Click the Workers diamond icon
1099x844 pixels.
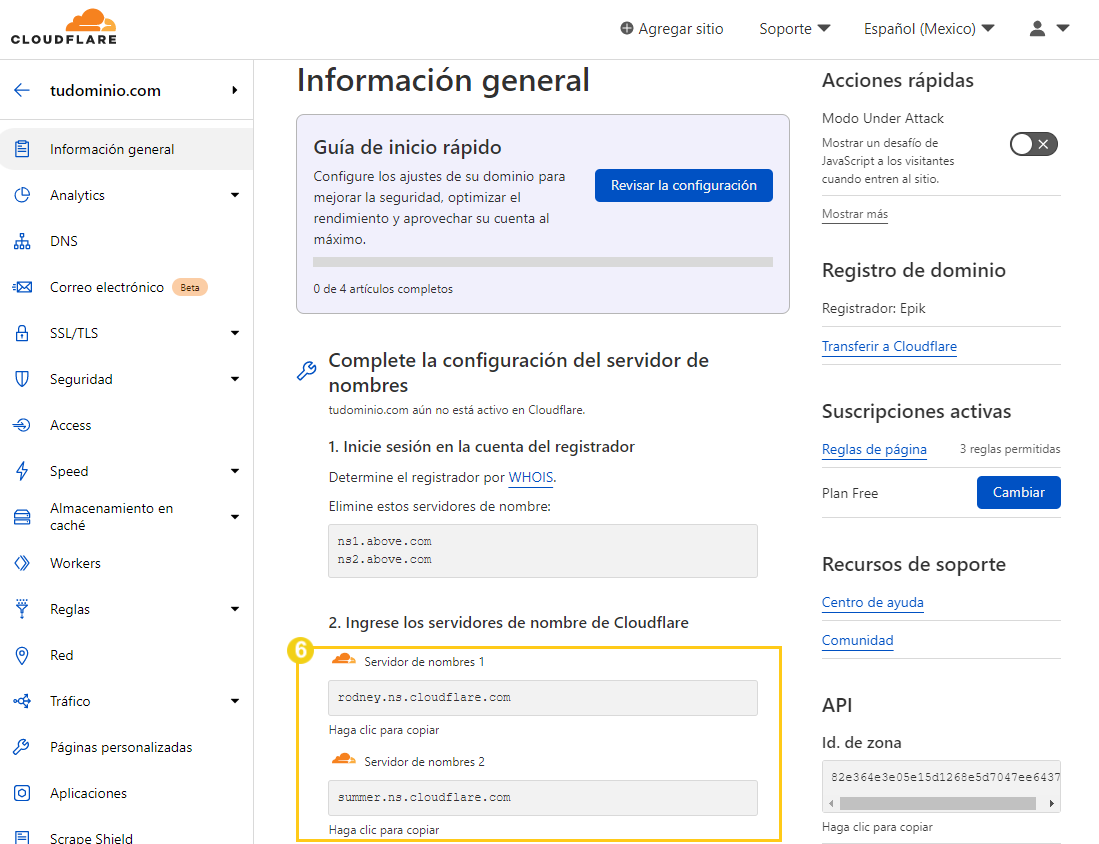[22, 563]
